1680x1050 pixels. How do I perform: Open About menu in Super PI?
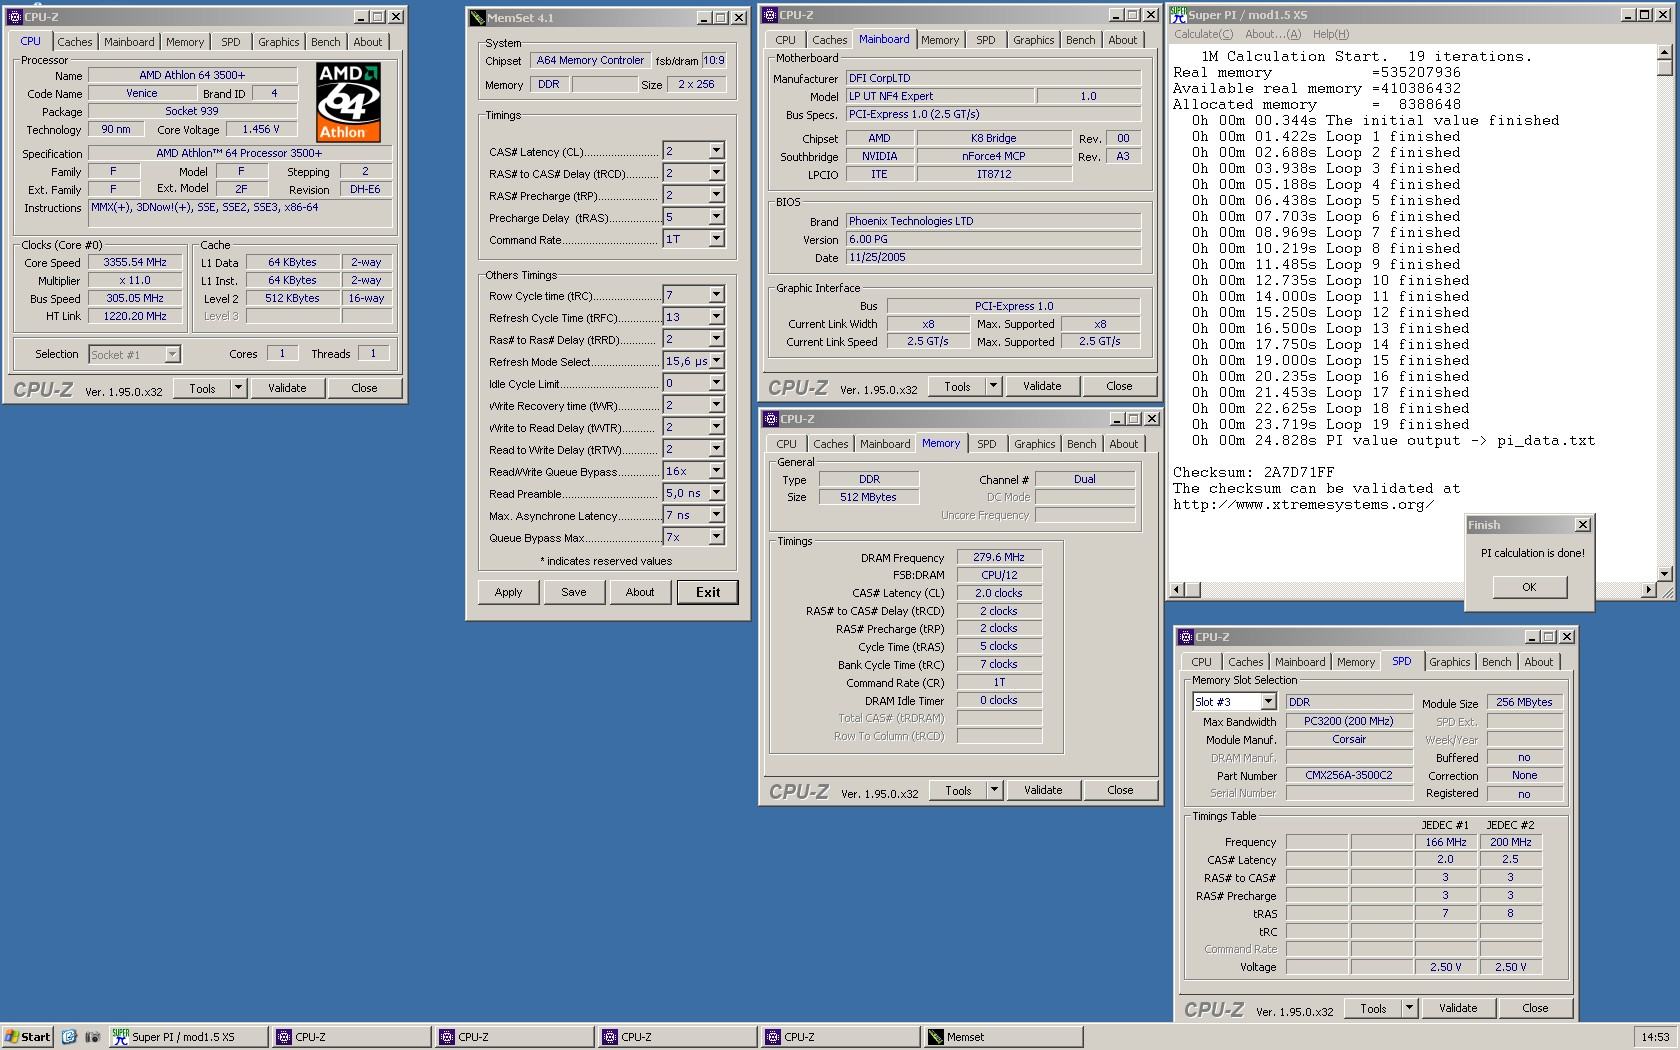[x=1273, y=34]
